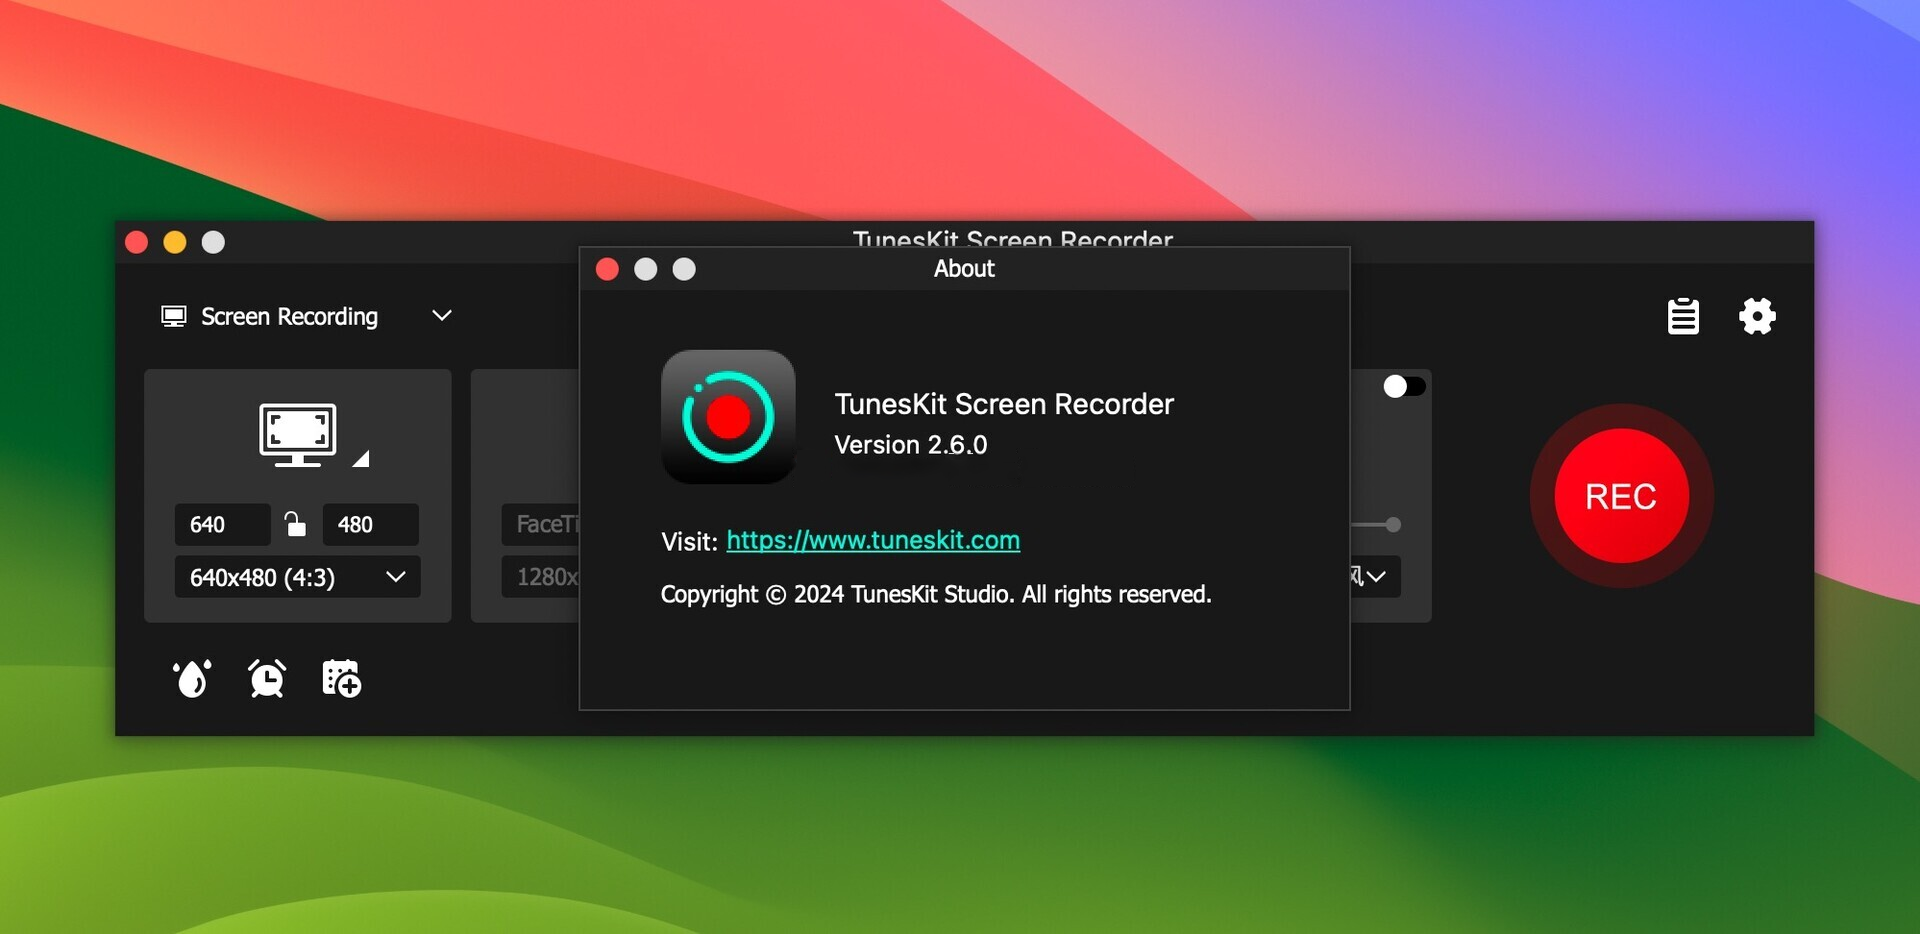Click the small triangle beside monitor icon
This screenshot has height=934, width=1920.
(x=361, y=458)
